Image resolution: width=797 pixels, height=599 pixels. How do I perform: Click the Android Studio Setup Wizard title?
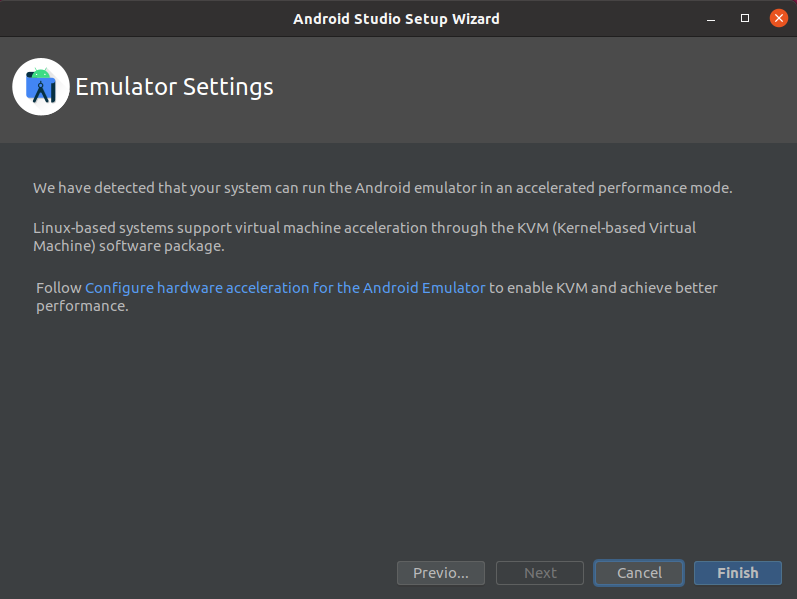(x=396, y=19)
